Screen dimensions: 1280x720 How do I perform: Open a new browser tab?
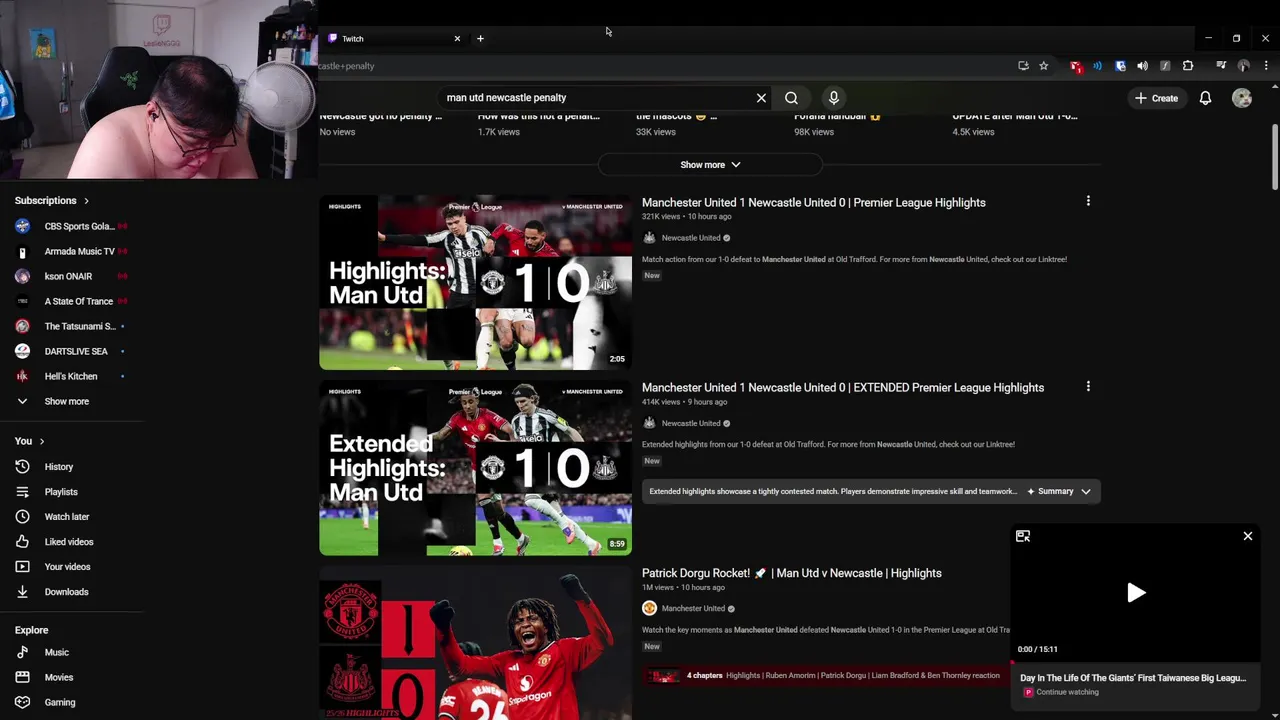coord(480,39)
